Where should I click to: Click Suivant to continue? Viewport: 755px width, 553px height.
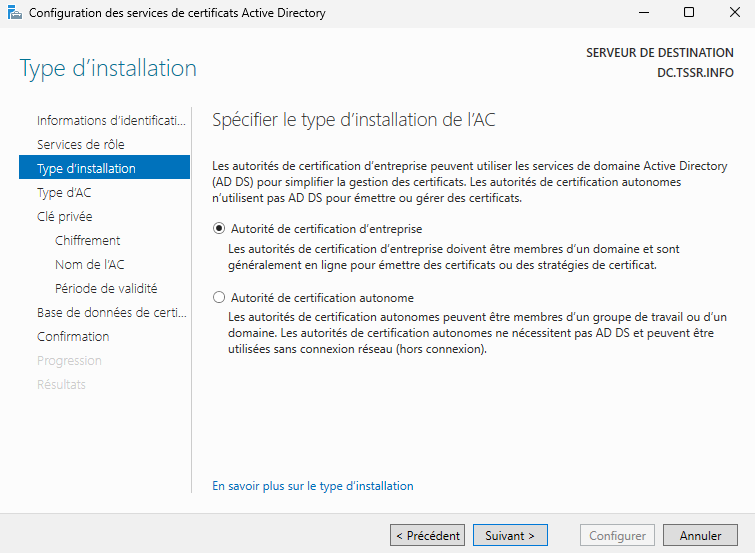(x=510, y=536)
